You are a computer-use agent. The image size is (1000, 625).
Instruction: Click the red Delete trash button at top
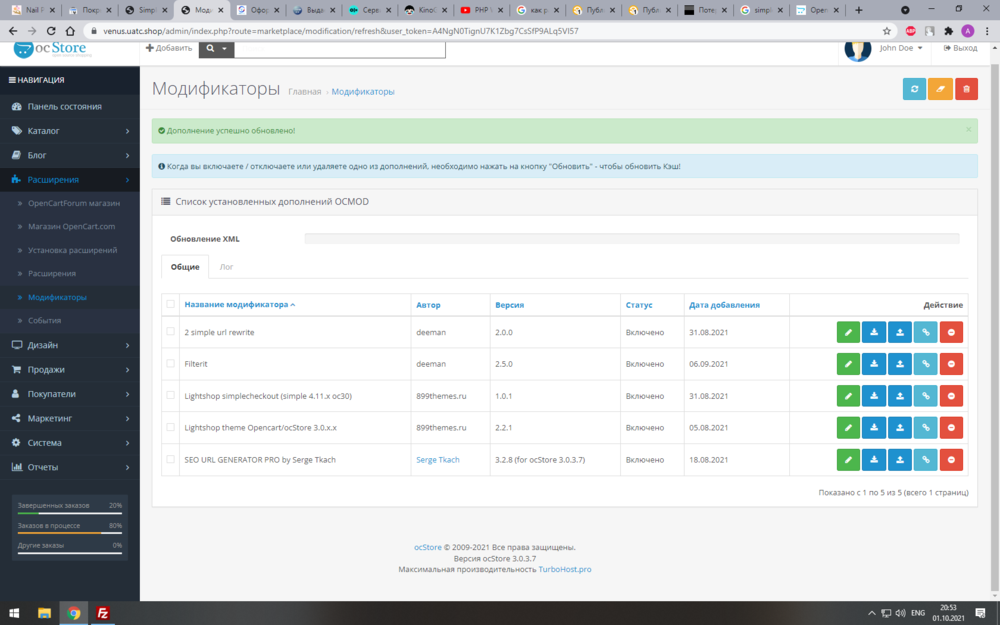[x=966, y=89]
